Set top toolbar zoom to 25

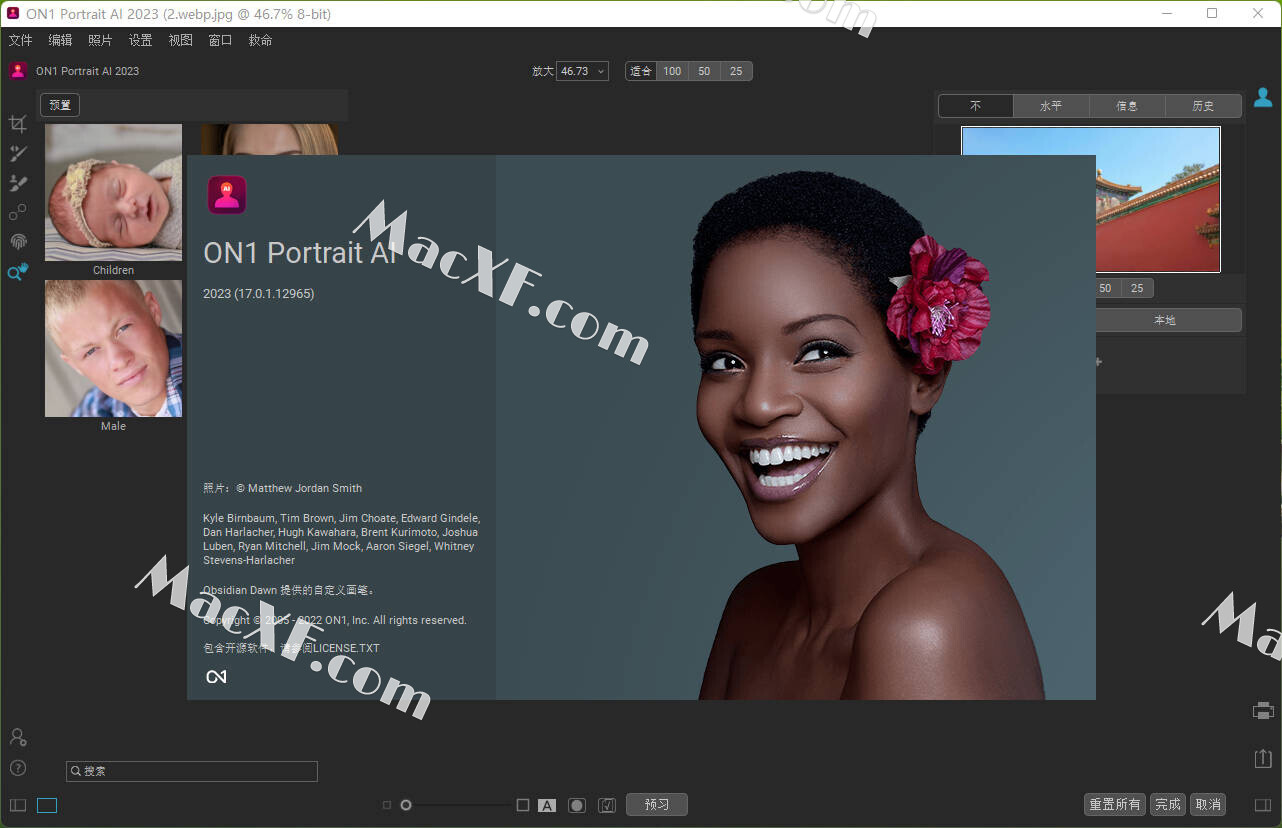click(736, 71)
